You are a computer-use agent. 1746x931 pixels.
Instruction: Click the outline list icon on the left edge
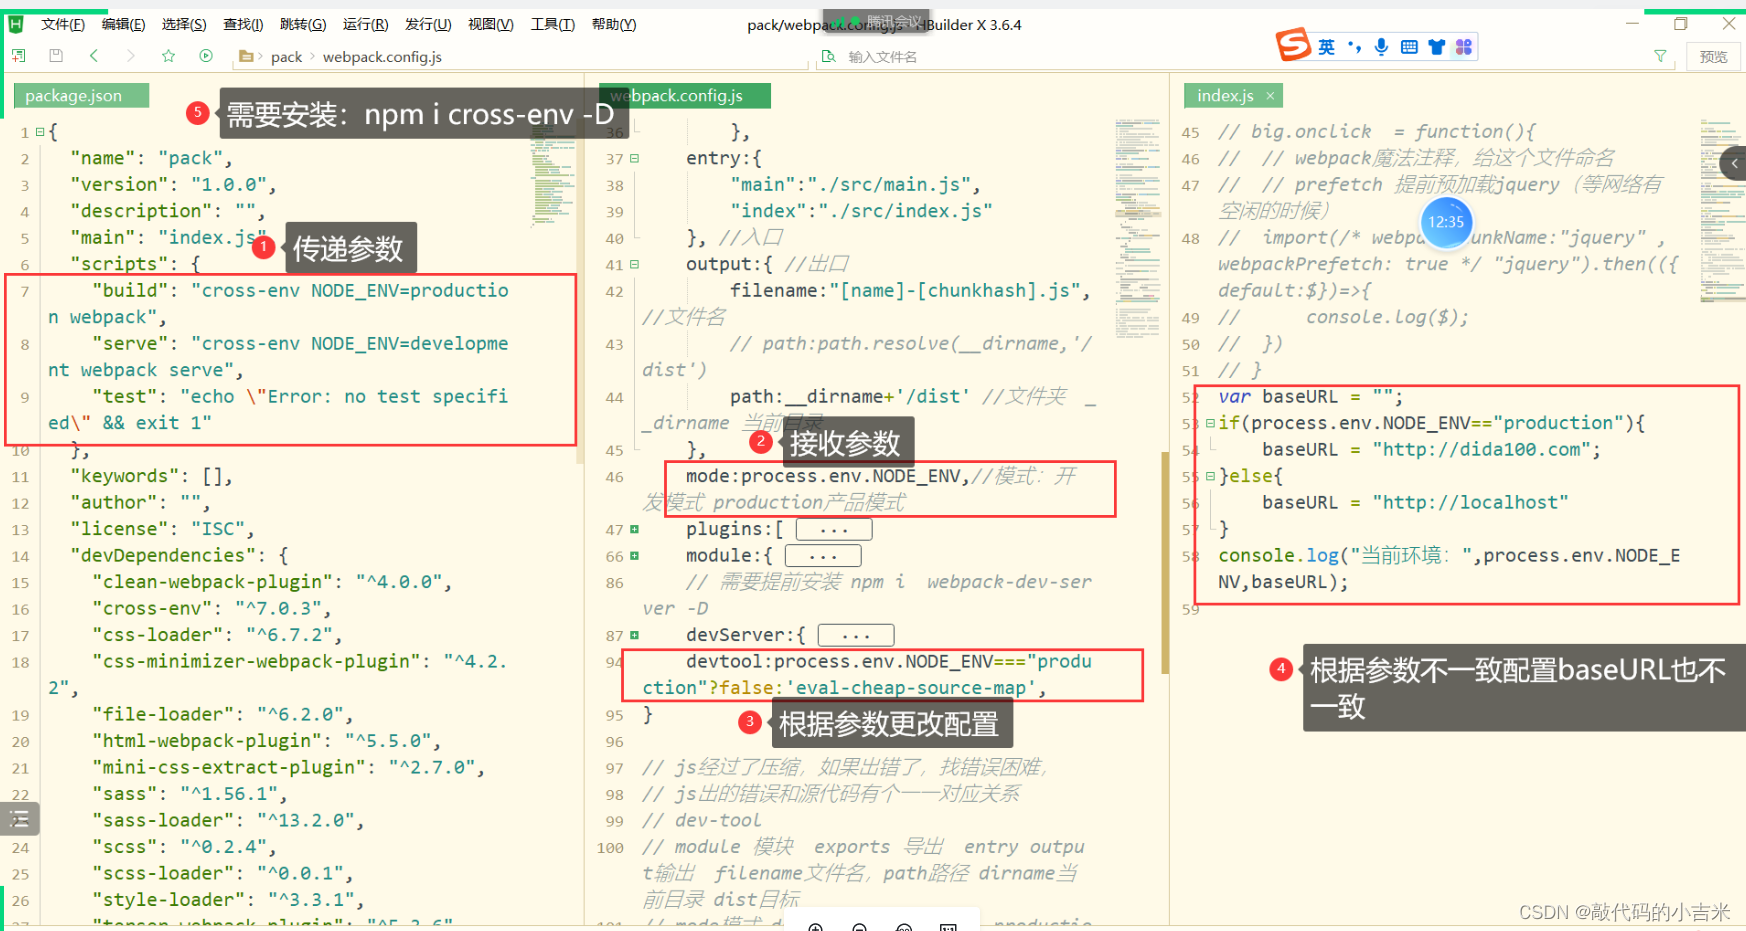tap(19, 820)
